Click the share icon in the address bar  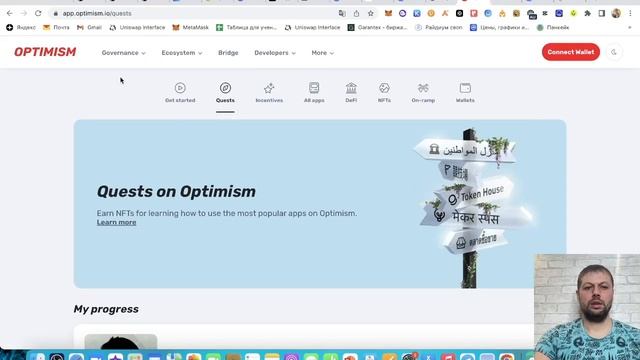pyautogui.click(x=356, y=13)
